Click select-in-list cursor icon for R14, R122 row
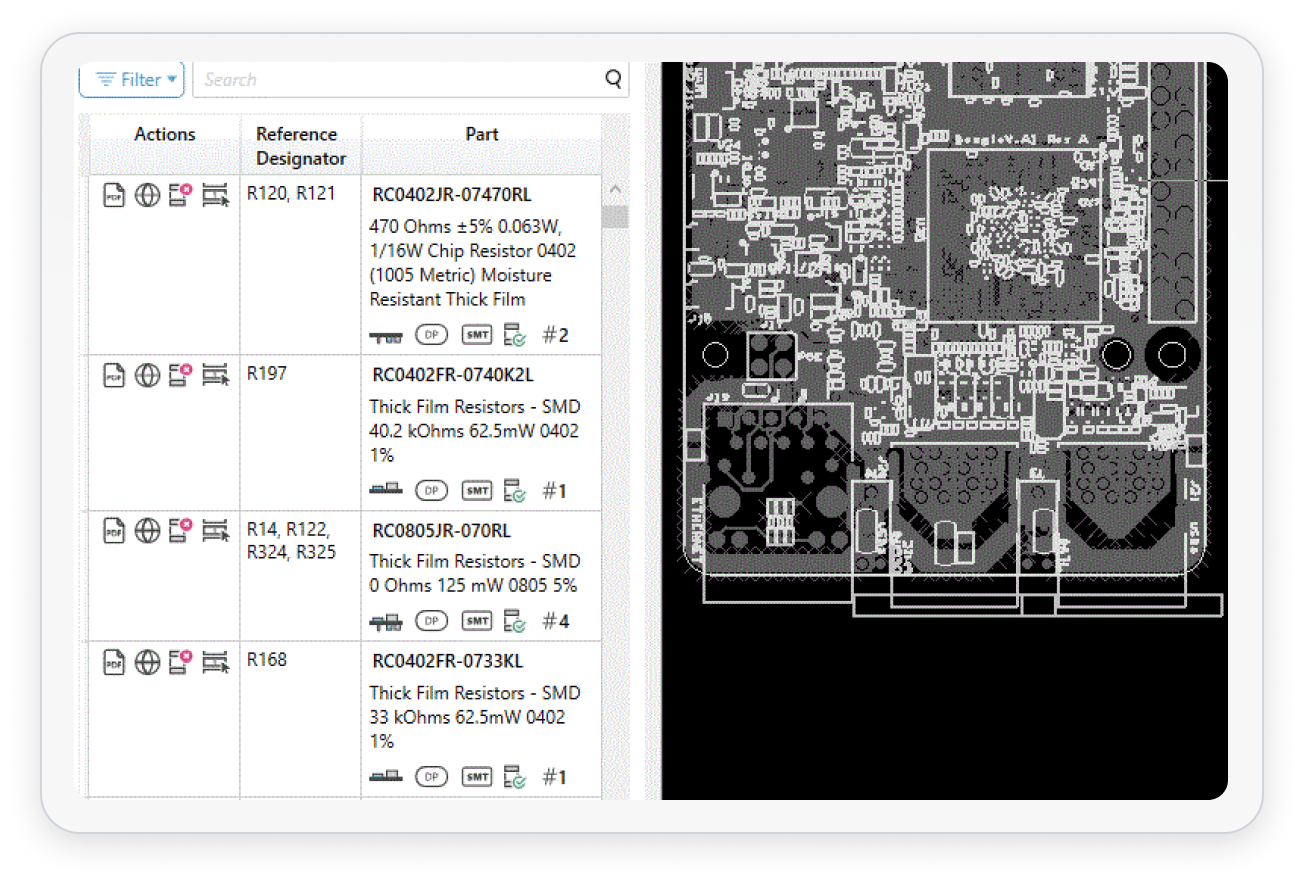Viewport: 1304px width, 882px height. pyautogui.click(x=215, y=531)
